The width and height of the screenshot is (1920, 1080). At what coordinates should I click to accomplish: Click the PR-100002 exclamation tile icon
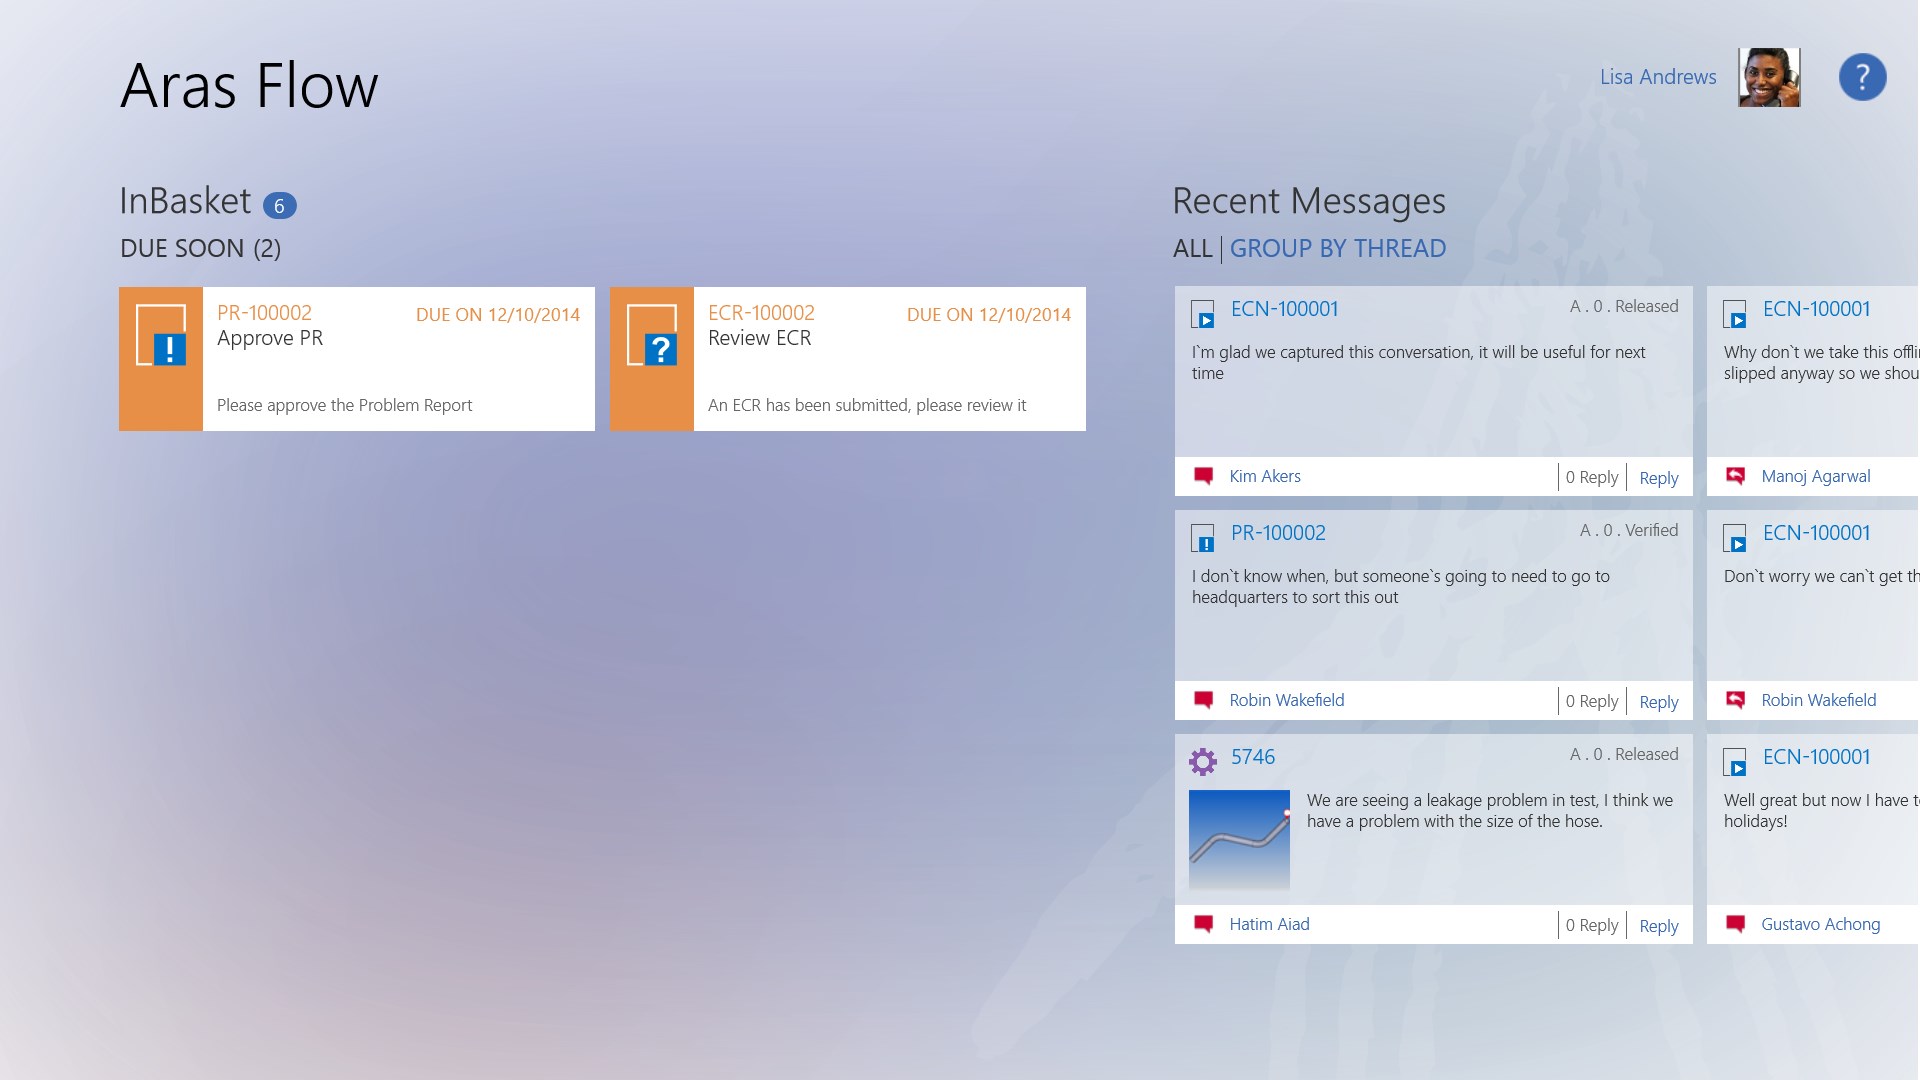tap(161, 336)
